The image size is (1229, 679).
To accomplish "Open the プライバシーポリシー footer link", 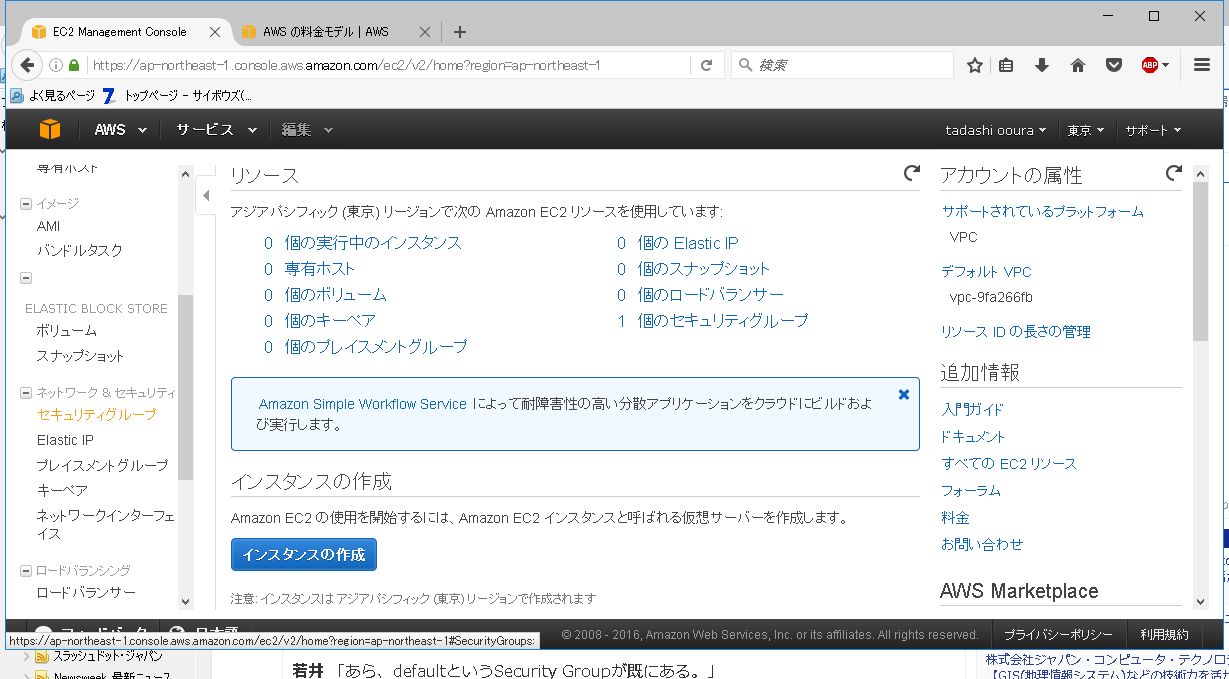I will coord(1058,634).
